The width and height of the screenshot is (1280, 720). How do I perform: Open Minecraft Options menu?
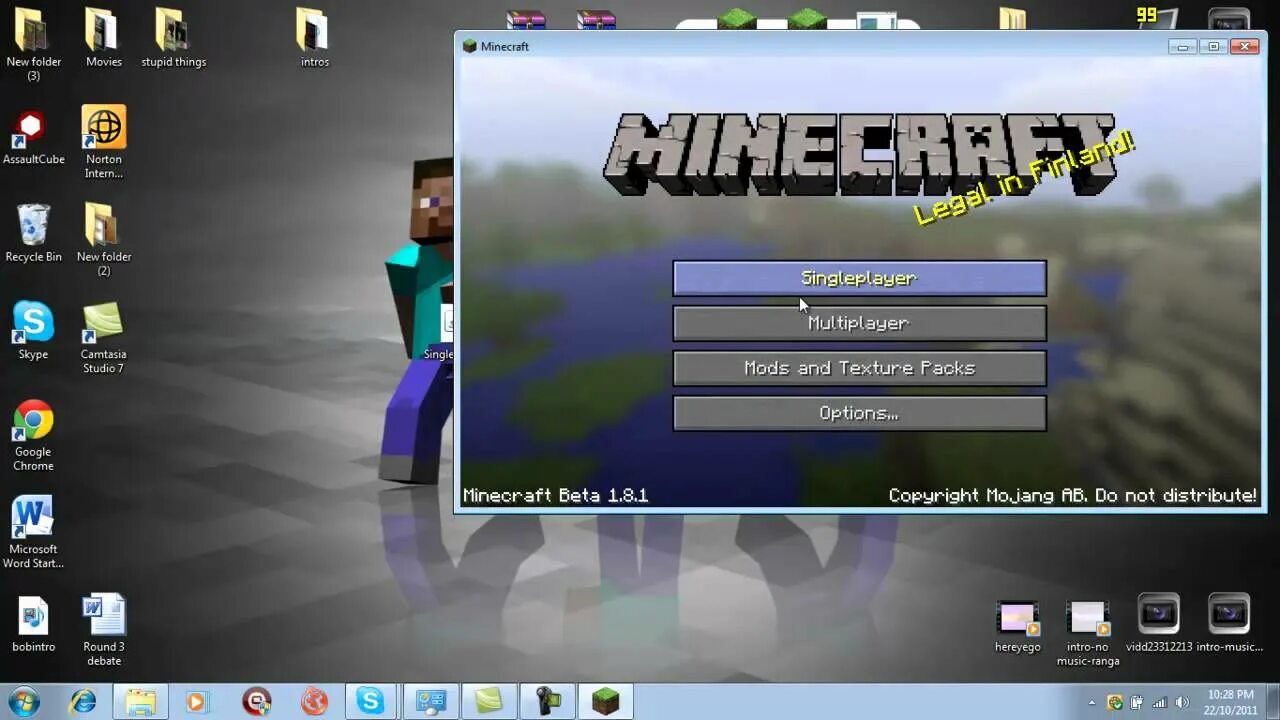[859, 413]
